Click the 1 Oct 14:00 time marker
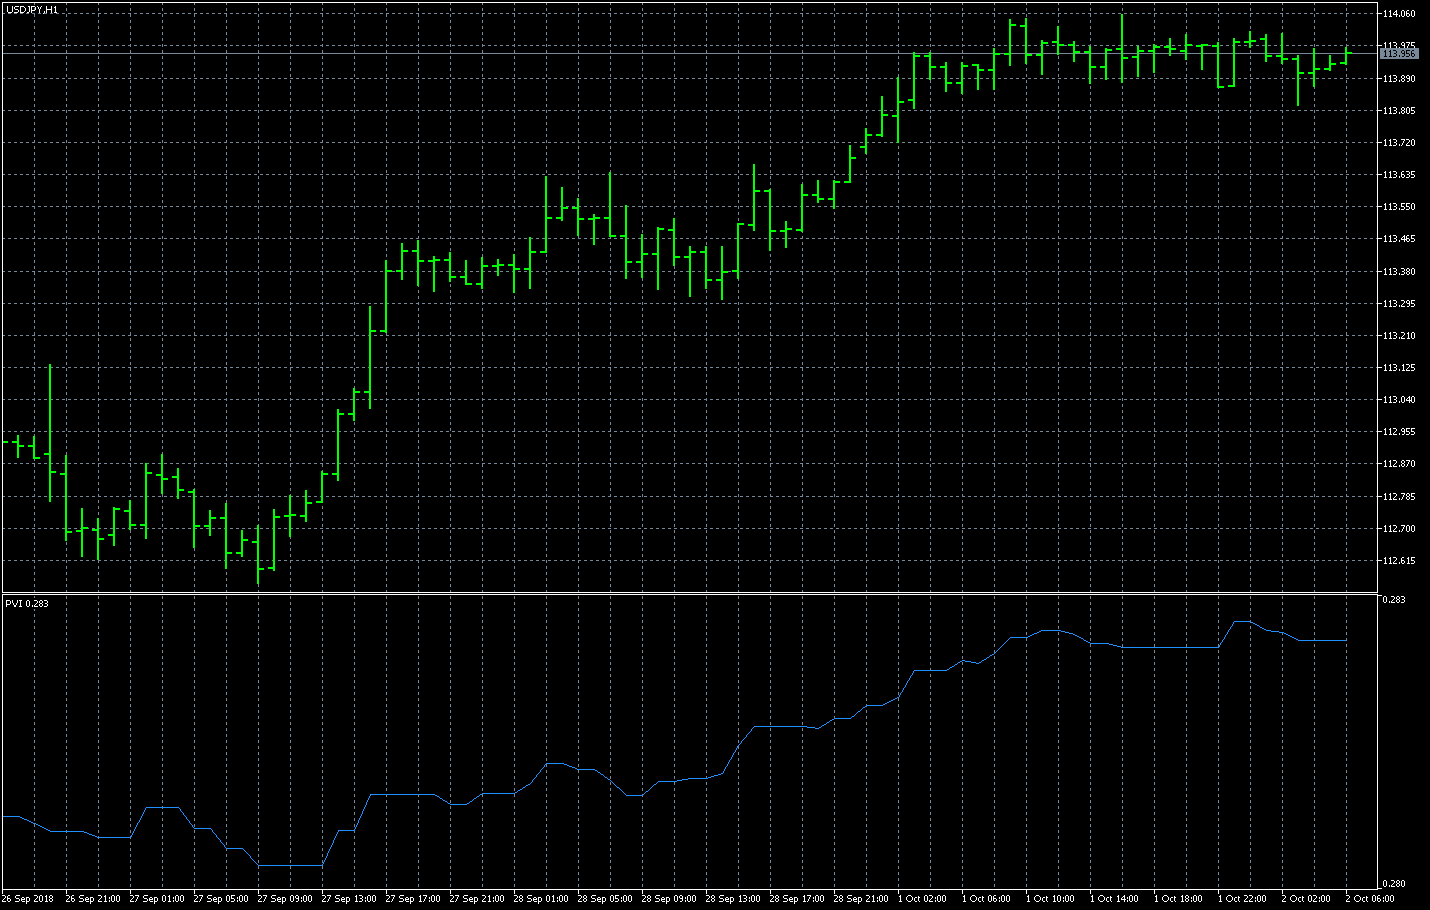 tap(1114, 899)
